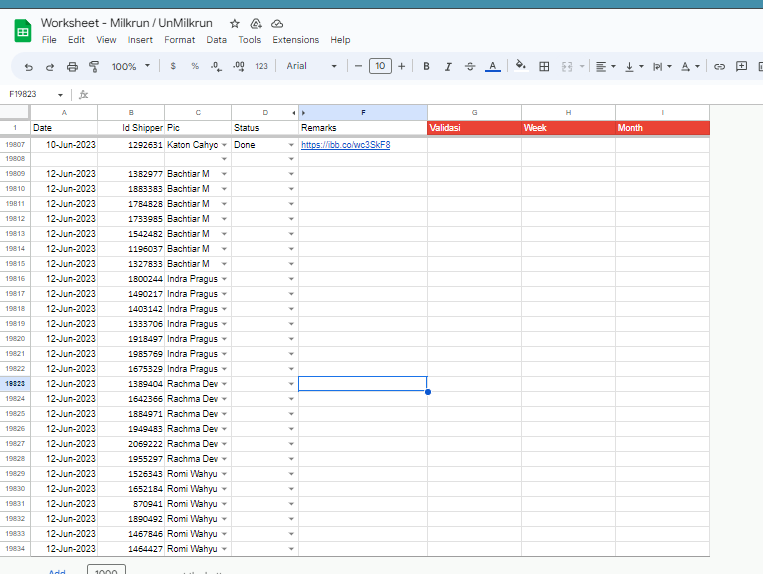Open the Format menu
Screen dimensions: 763x574
coord(180,40)
